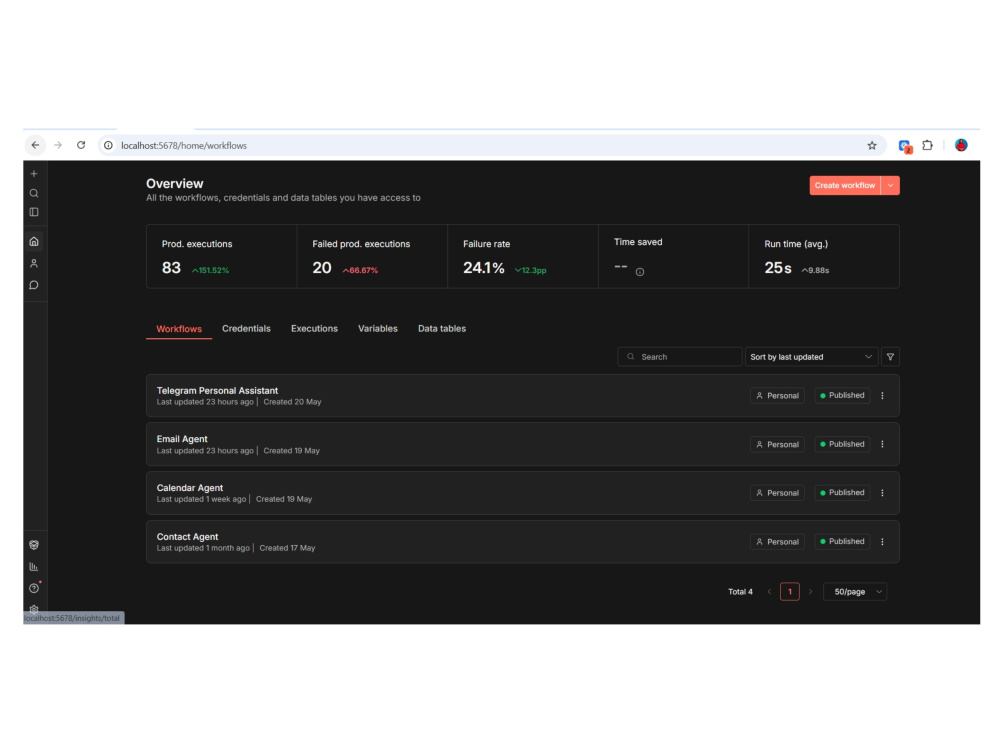Open the Help question mark icon in sidebar

(34, 588)
